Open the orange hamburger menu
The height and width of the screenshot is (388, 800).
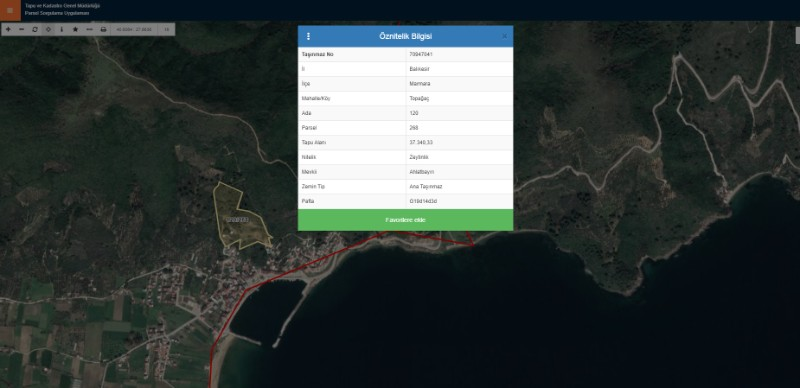(x=10, y=10)
